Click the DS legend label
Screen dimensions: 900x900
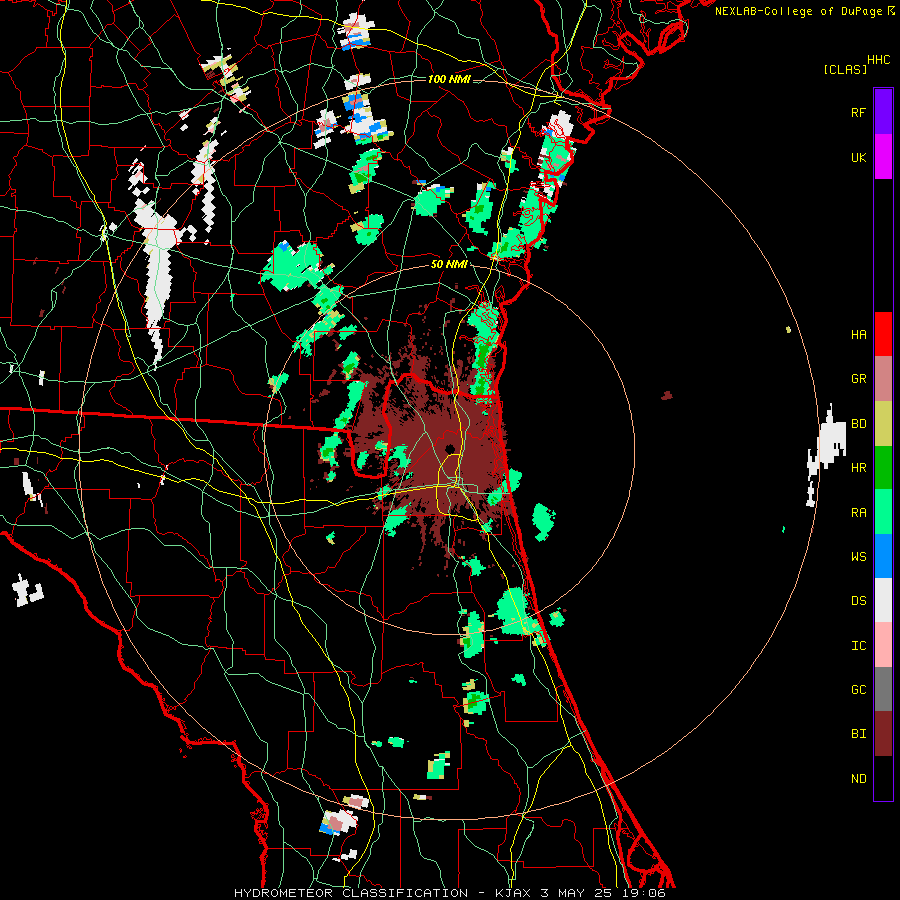point(858,601)
